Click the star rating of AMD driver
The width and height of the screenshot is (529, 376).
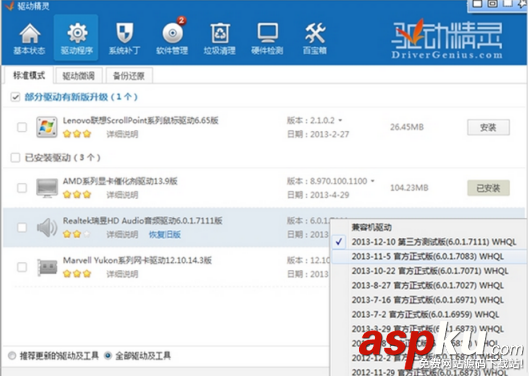(77, 194)
